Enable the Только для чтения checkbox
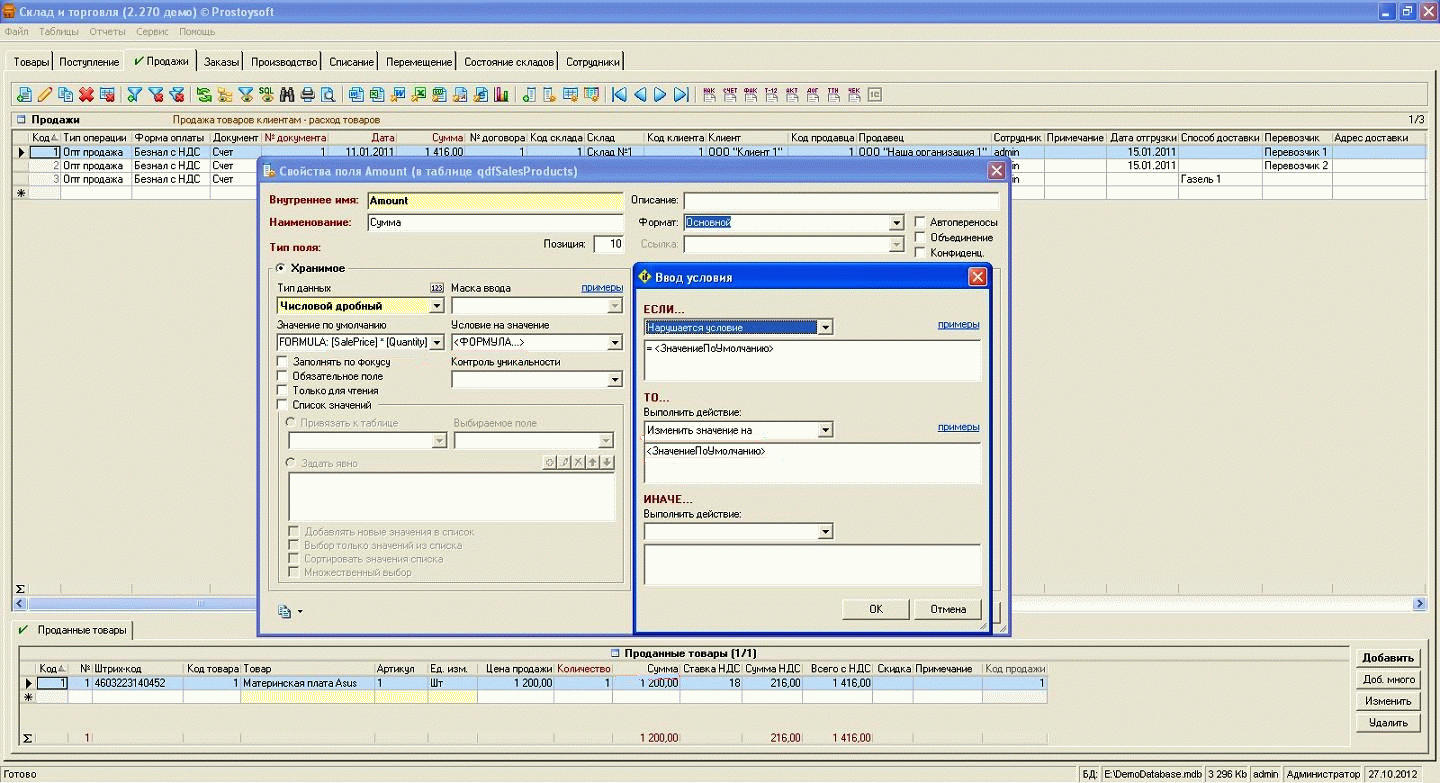This screenshot has width=1440, height=783. 282,390
